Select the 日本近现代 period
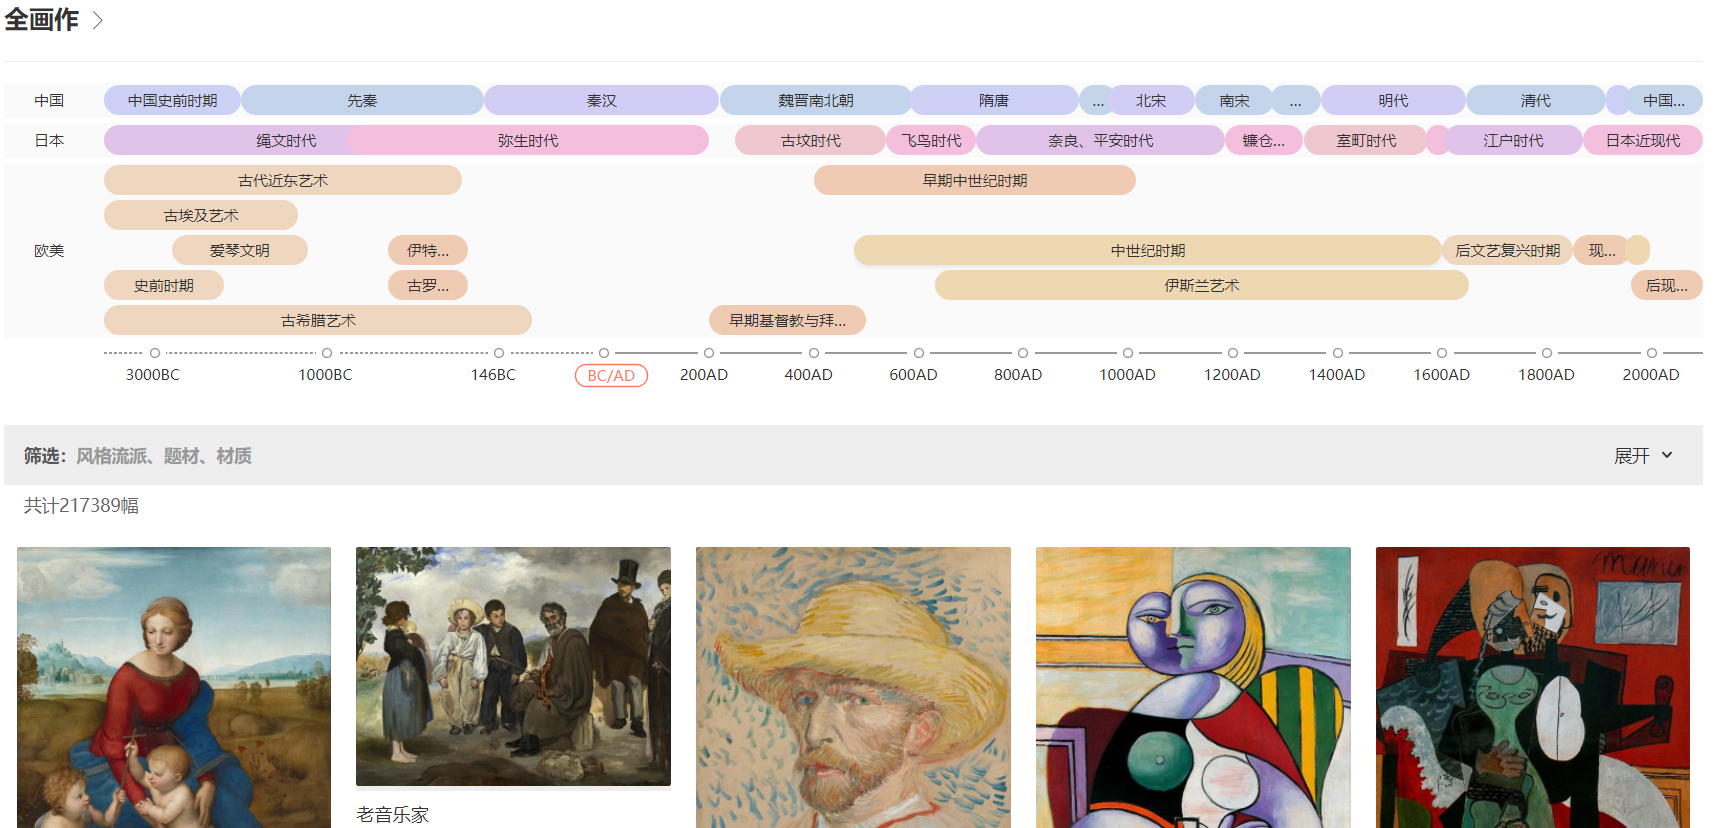 click(1643, 140)
